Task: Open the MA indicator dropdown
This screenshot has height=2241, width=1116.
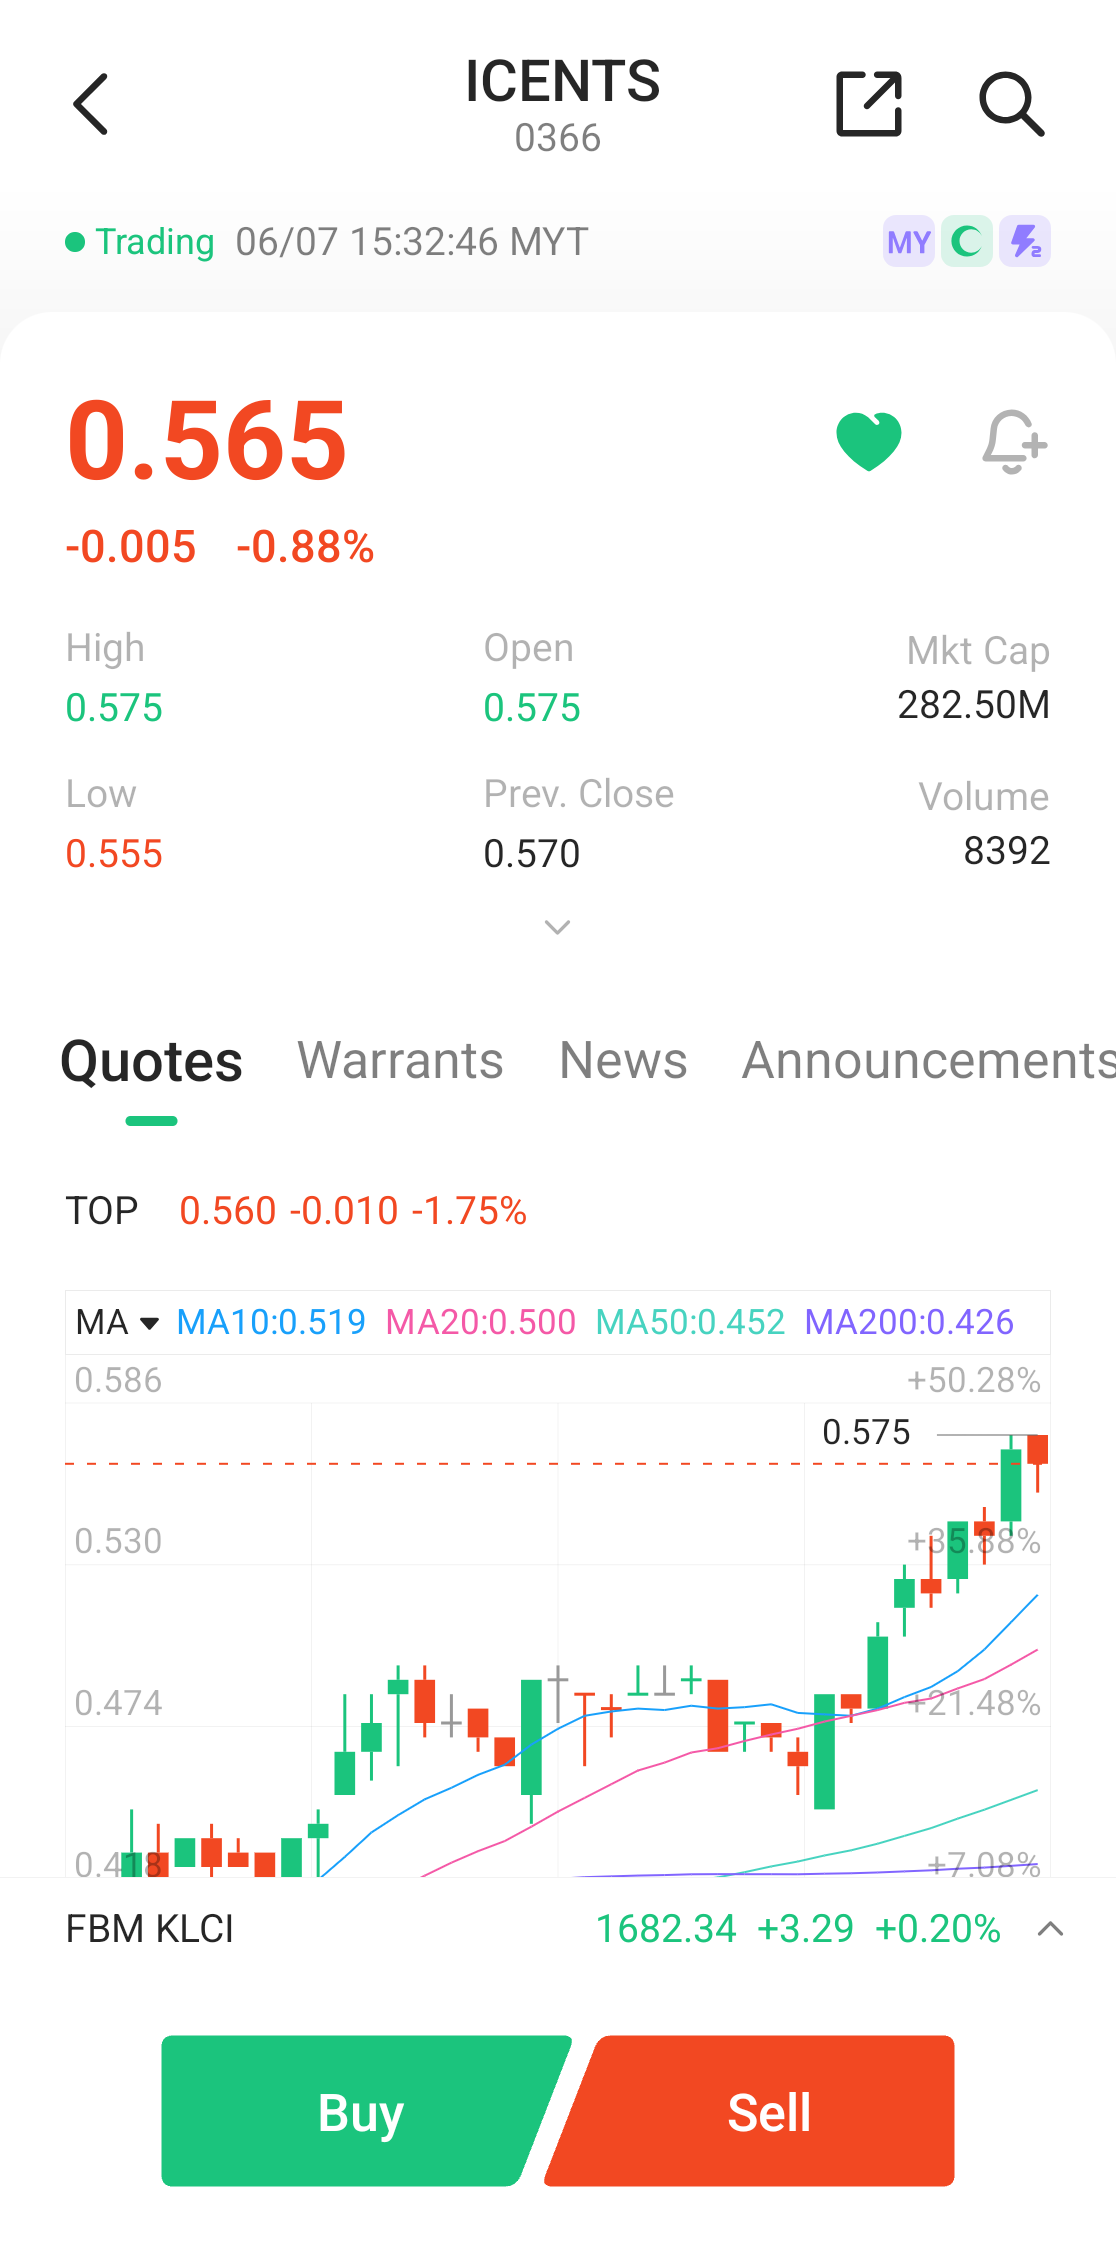Action: 117,1322
